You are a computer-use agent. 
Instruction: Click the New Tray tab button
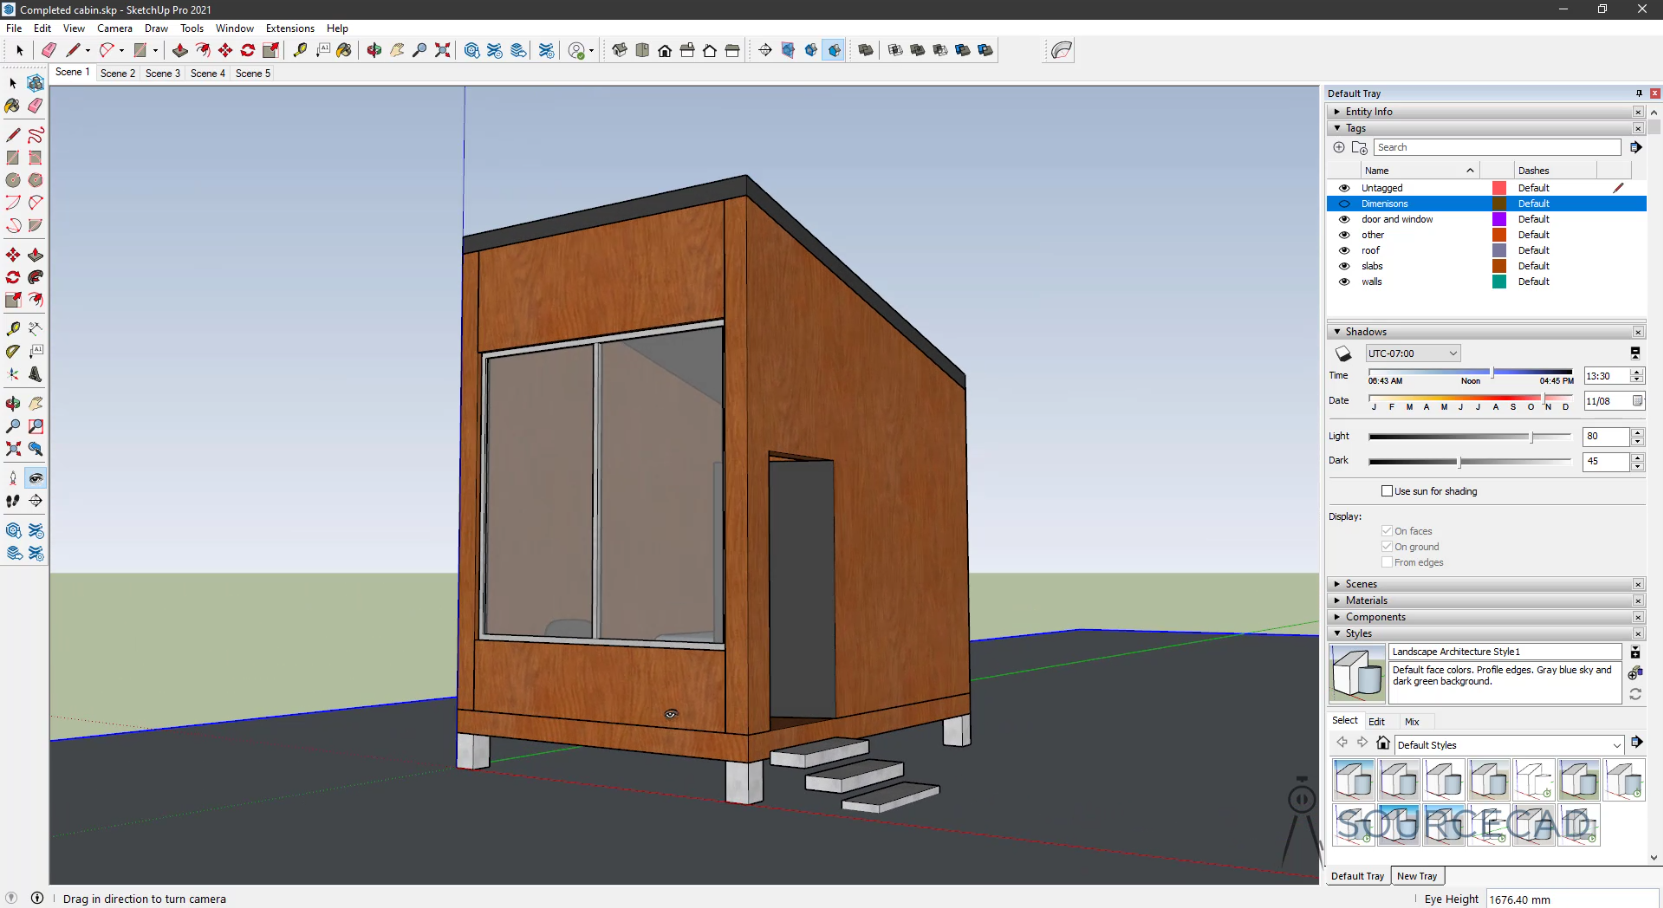1417,876
